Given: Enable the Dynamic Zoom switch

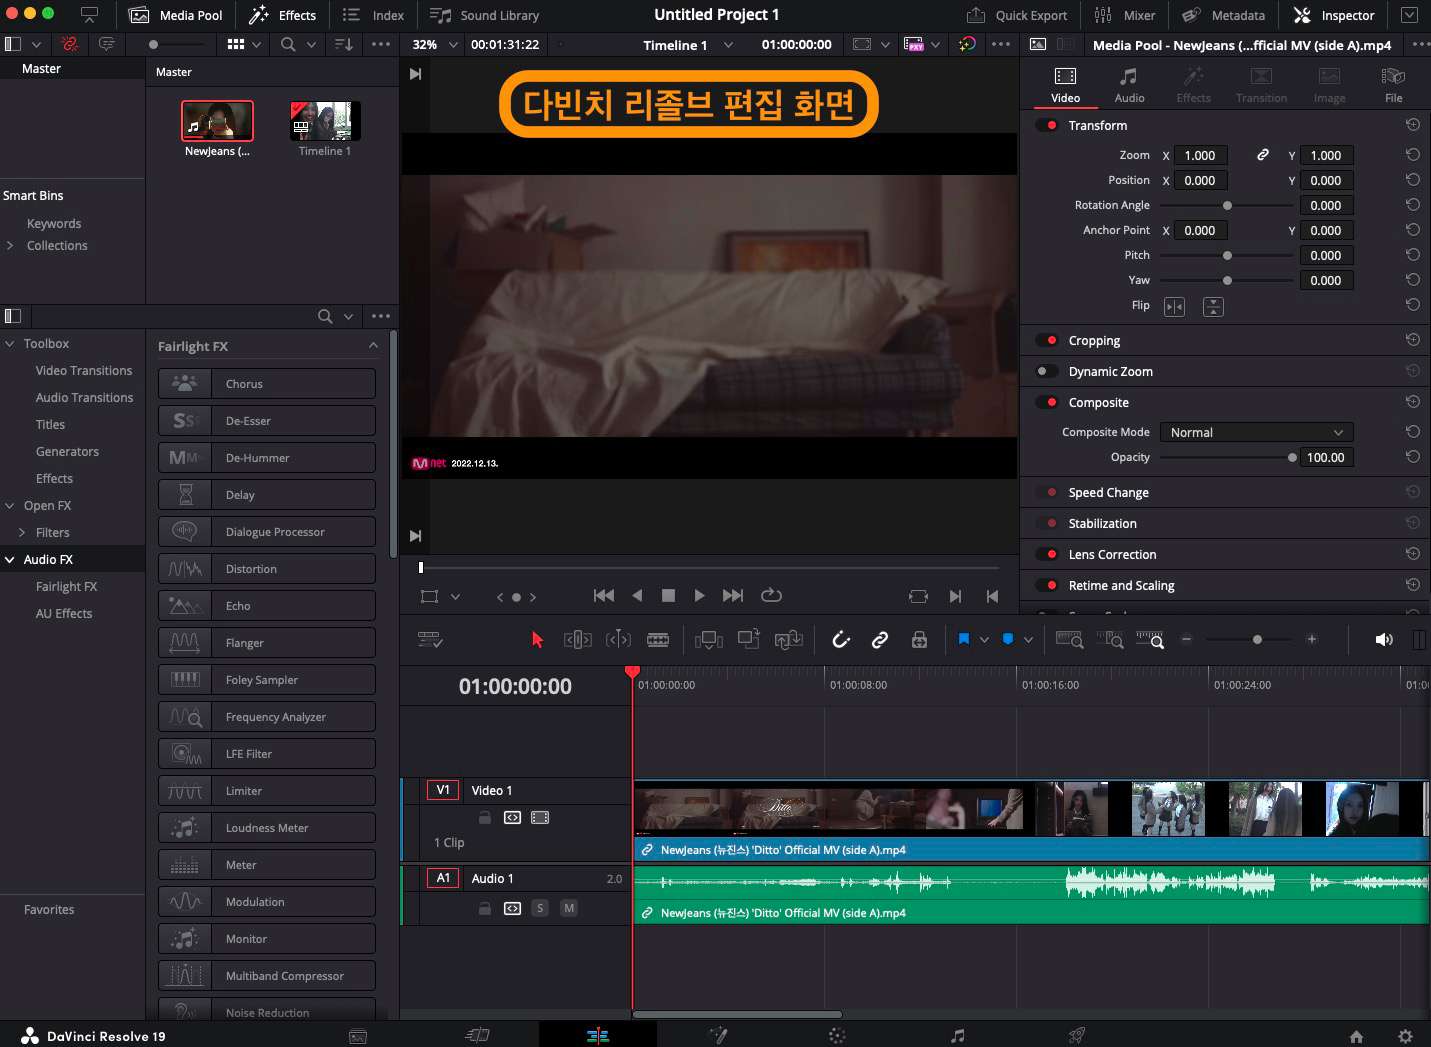Looking at the screenshot, I should [x=1047, y=371].
